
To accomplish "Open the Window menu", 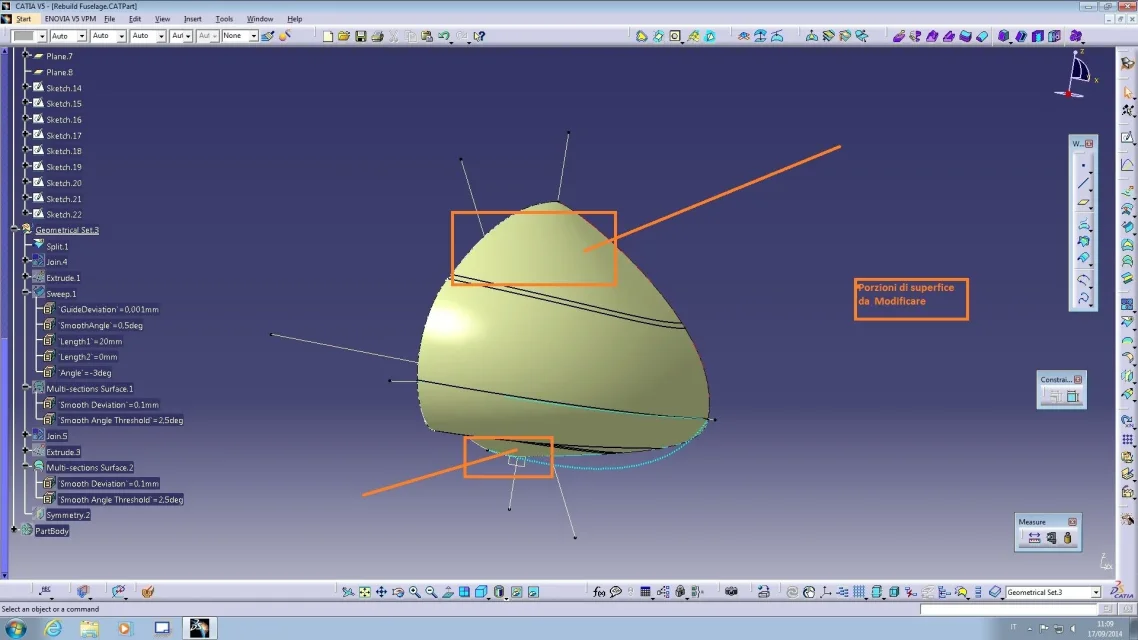I will 260,19.
